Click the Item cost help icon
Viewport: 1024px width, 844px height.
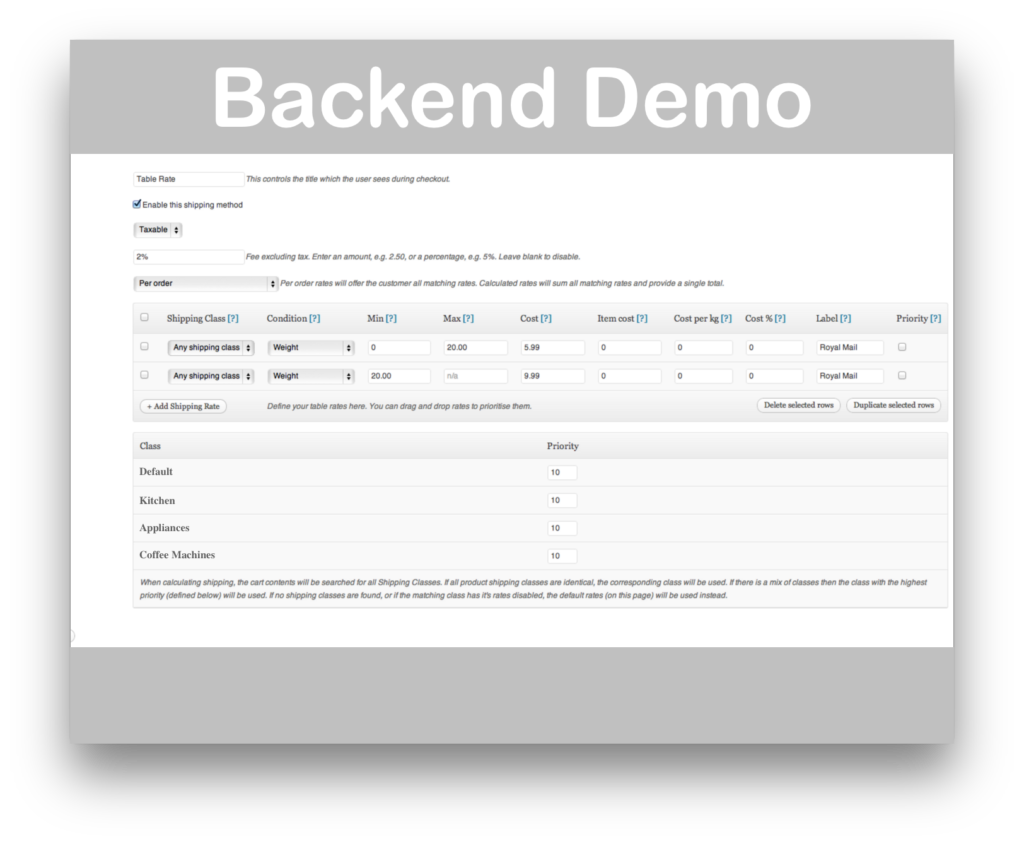644,318
